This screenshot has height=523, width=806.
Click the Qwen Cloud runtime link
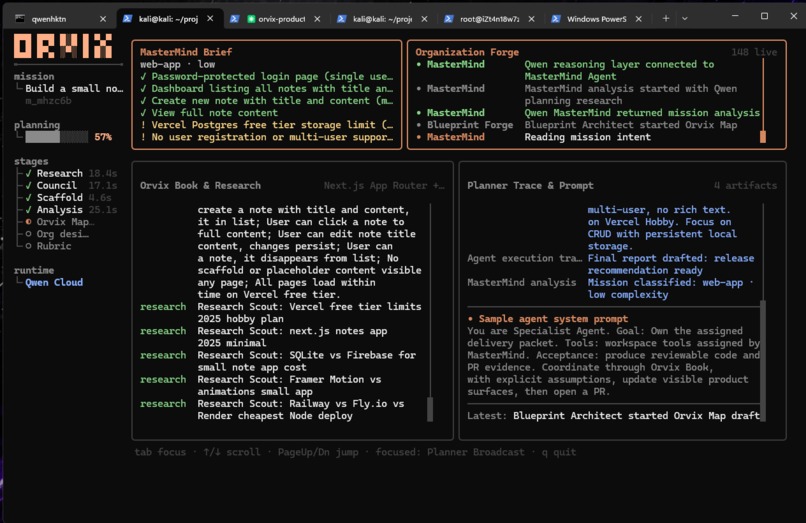pos(54,282)
